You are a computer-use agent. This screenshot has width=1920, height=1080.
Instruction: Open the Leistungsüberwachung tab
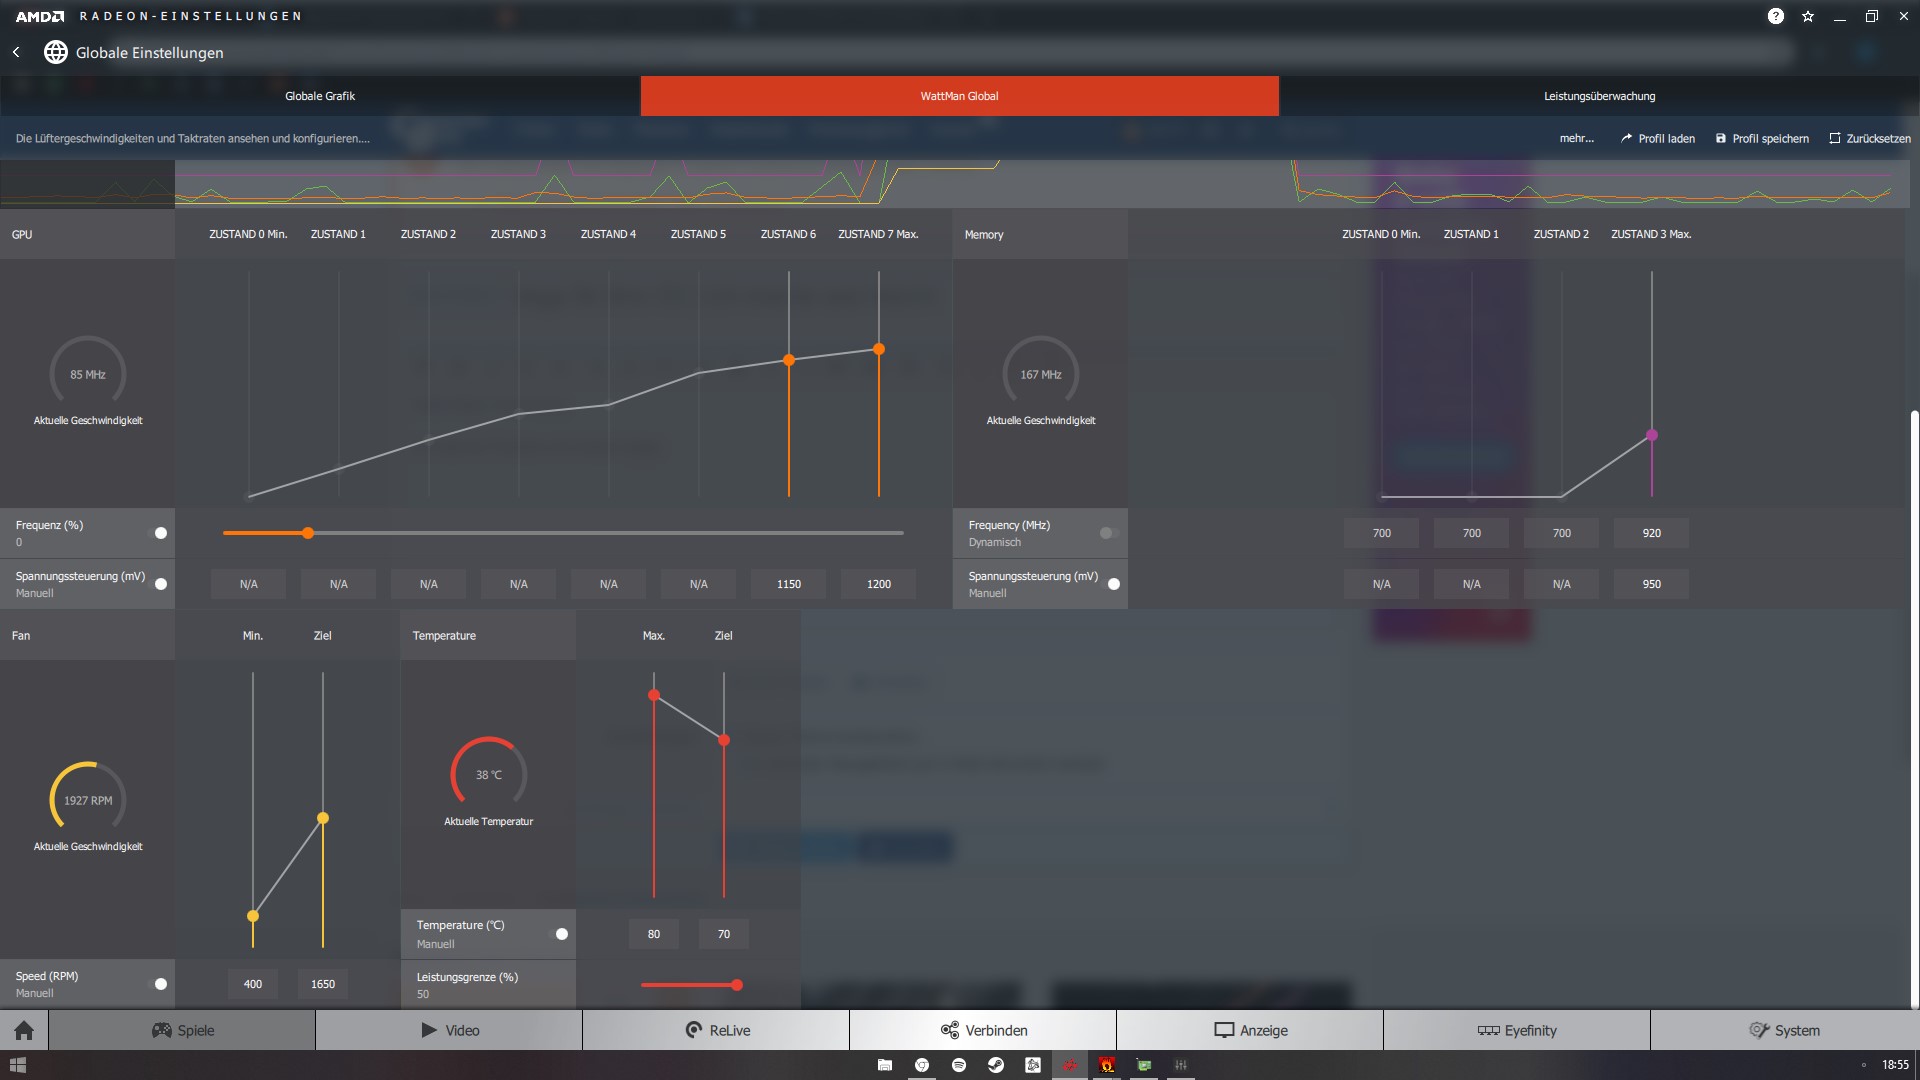tap(1599, 95)
